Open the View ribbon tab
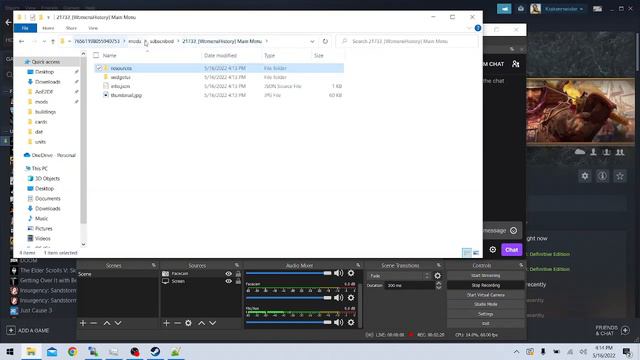Image resolution: width=640 pixels, height=360 pixels. click(93, 28)
